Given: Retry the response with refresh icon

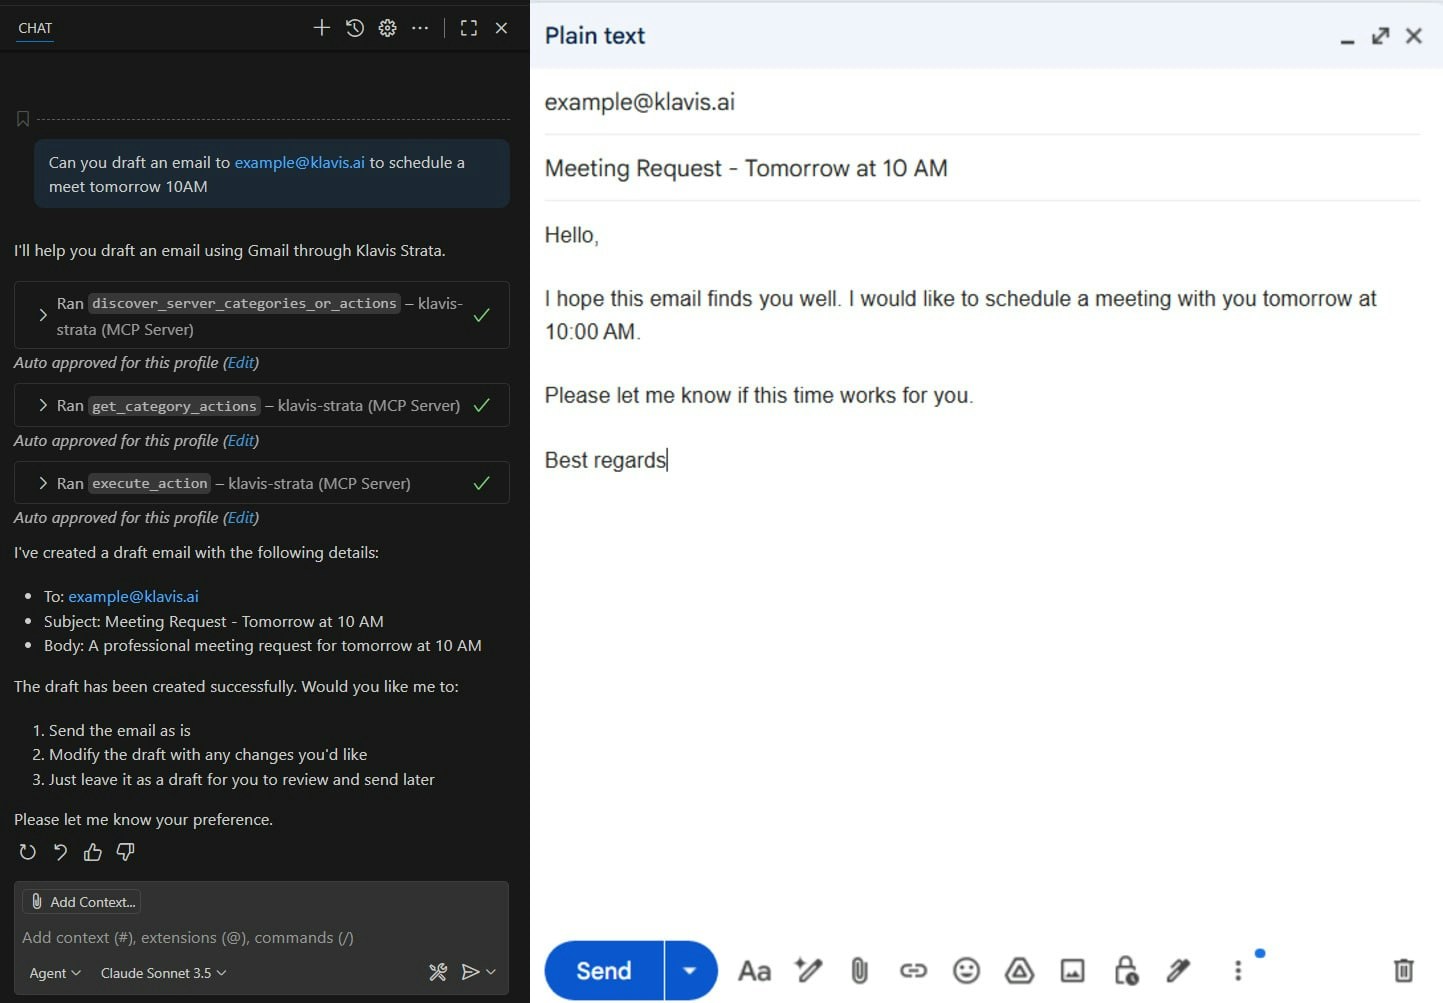Looking at the screenshot, I should [x=28, y=852].
